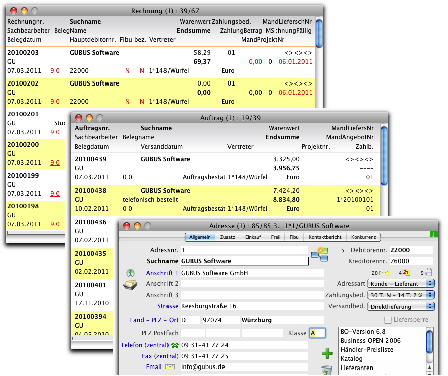Open the note icon labeled 4

[x=404, y=273]
